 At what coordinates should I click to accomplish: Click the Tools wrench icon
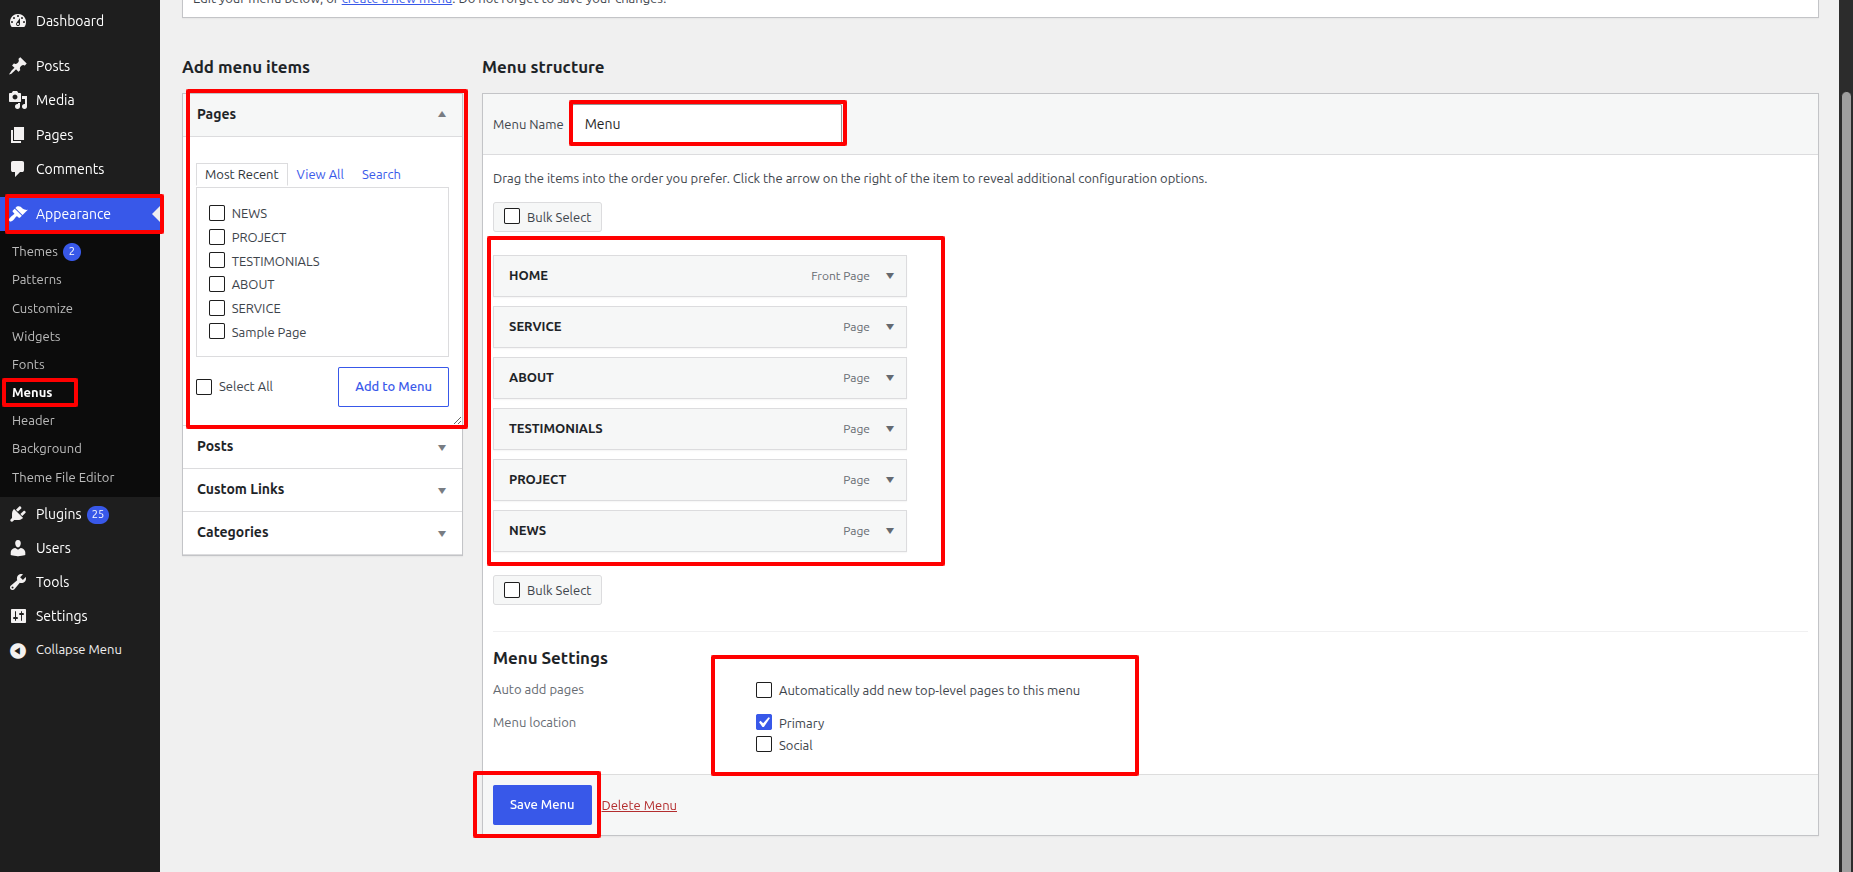point(18,582)
